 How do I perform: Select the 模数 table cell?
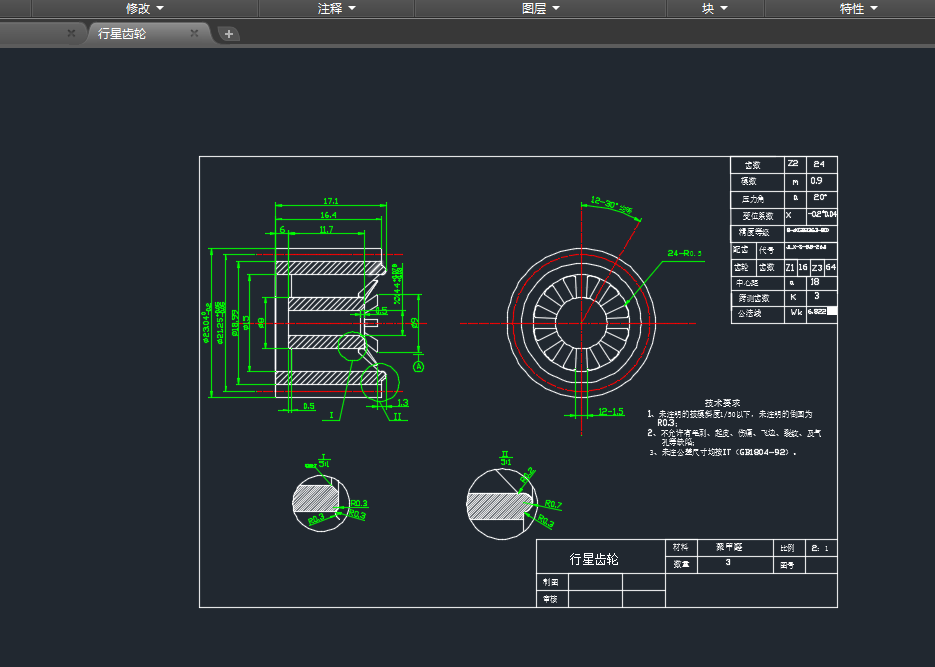tap(757, 181)
